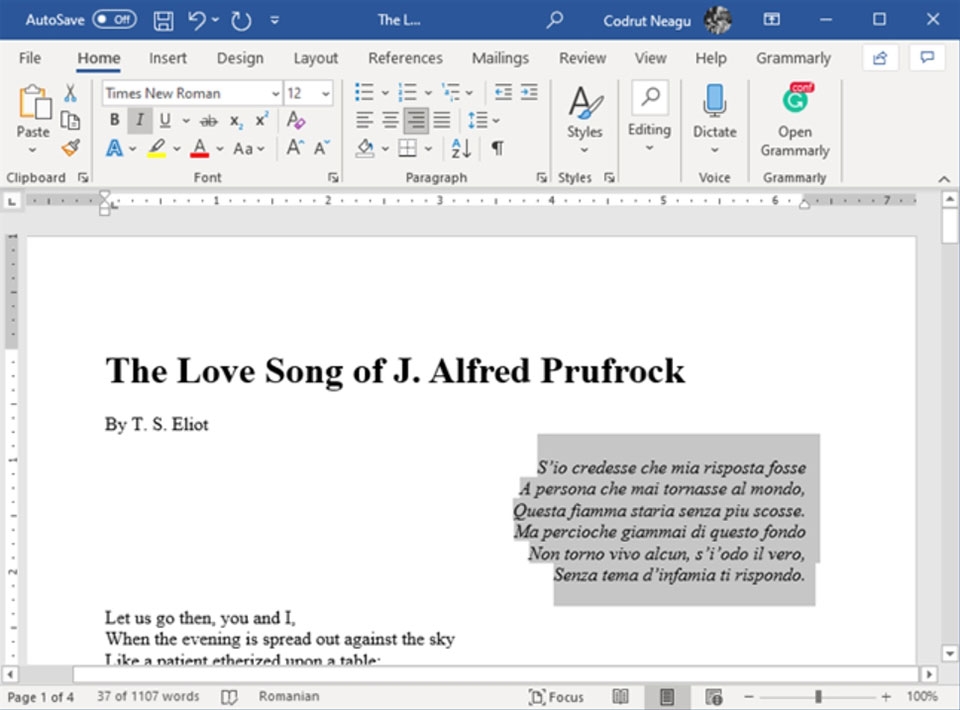Apply red font color
960x710 pixels.
tap(200, 148)
